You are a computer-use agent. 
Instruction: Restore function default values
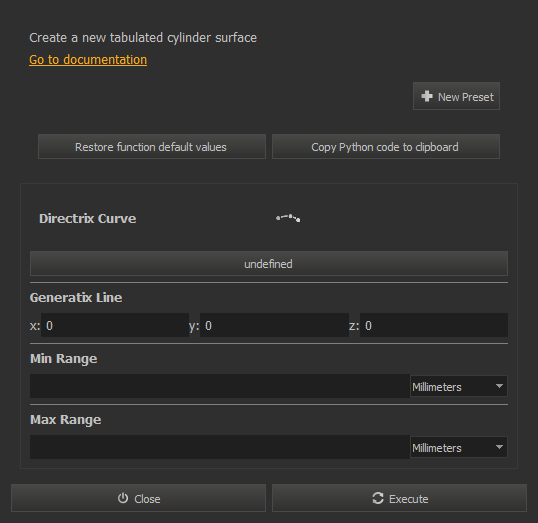click(x=152, y=147)
